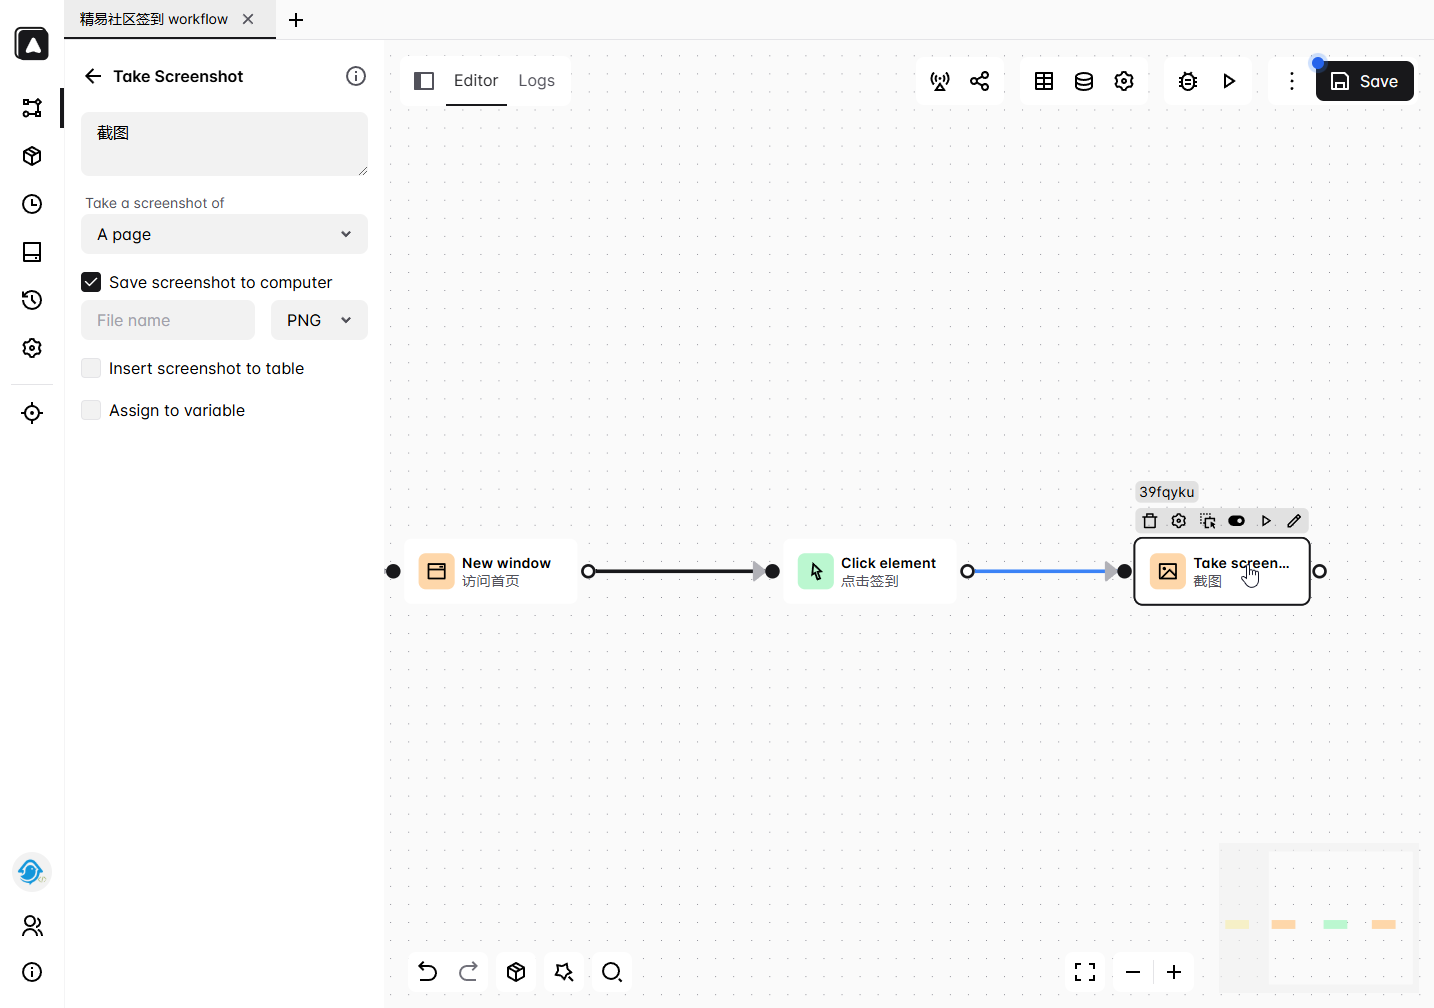
Task: Run the workflow with the play icon
Action: 1229,81
